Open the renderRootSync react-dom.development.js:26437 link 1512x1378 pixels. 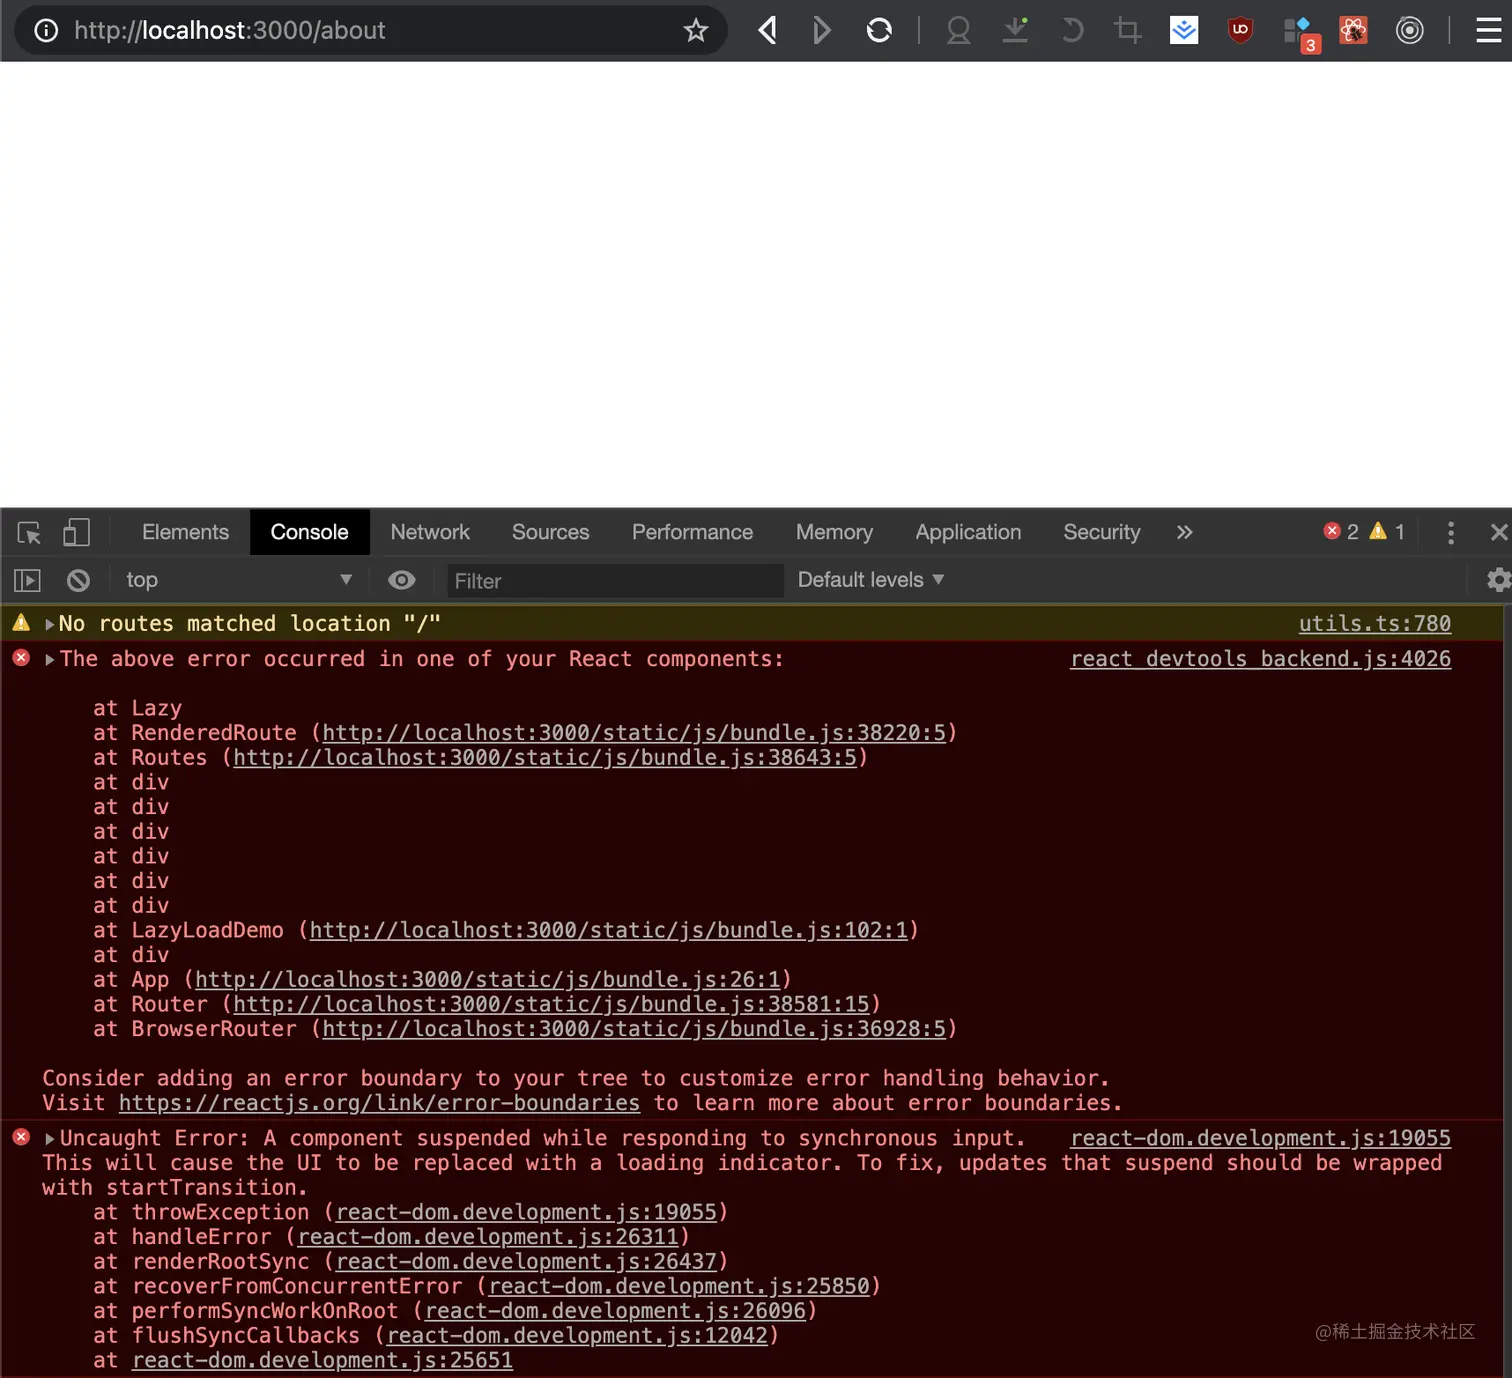point(526,1262)
